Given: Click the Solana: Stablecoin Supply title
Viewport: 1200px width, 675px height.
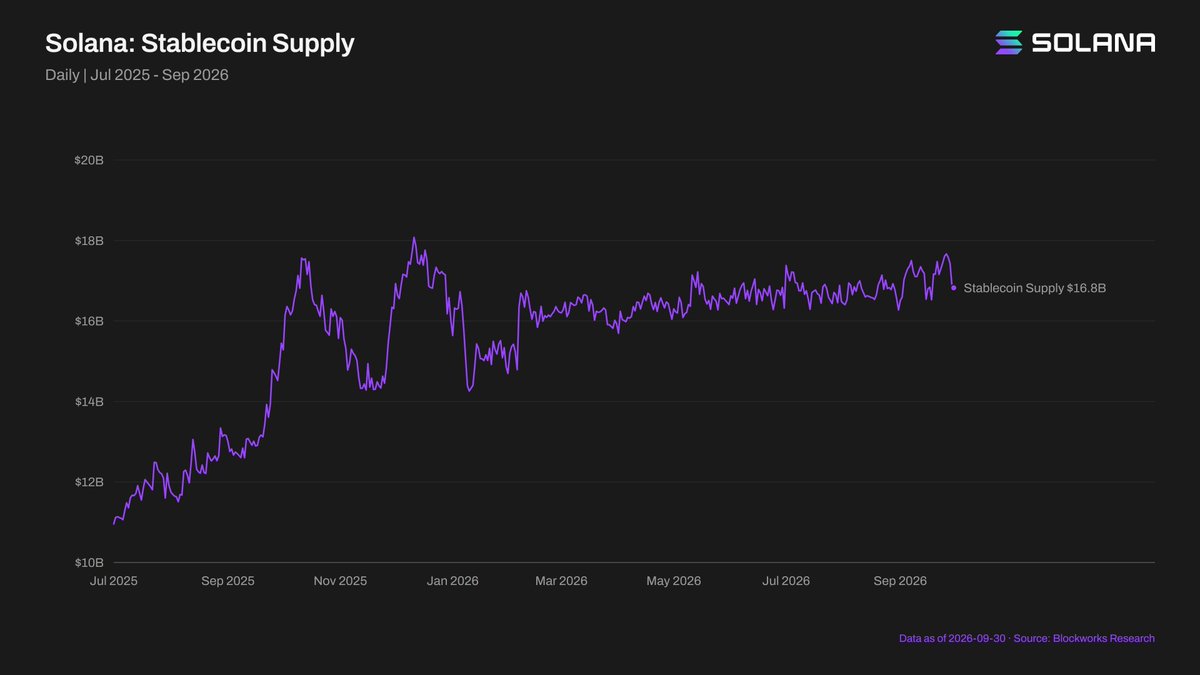Looking at the screenshot, I should point(199,43).
